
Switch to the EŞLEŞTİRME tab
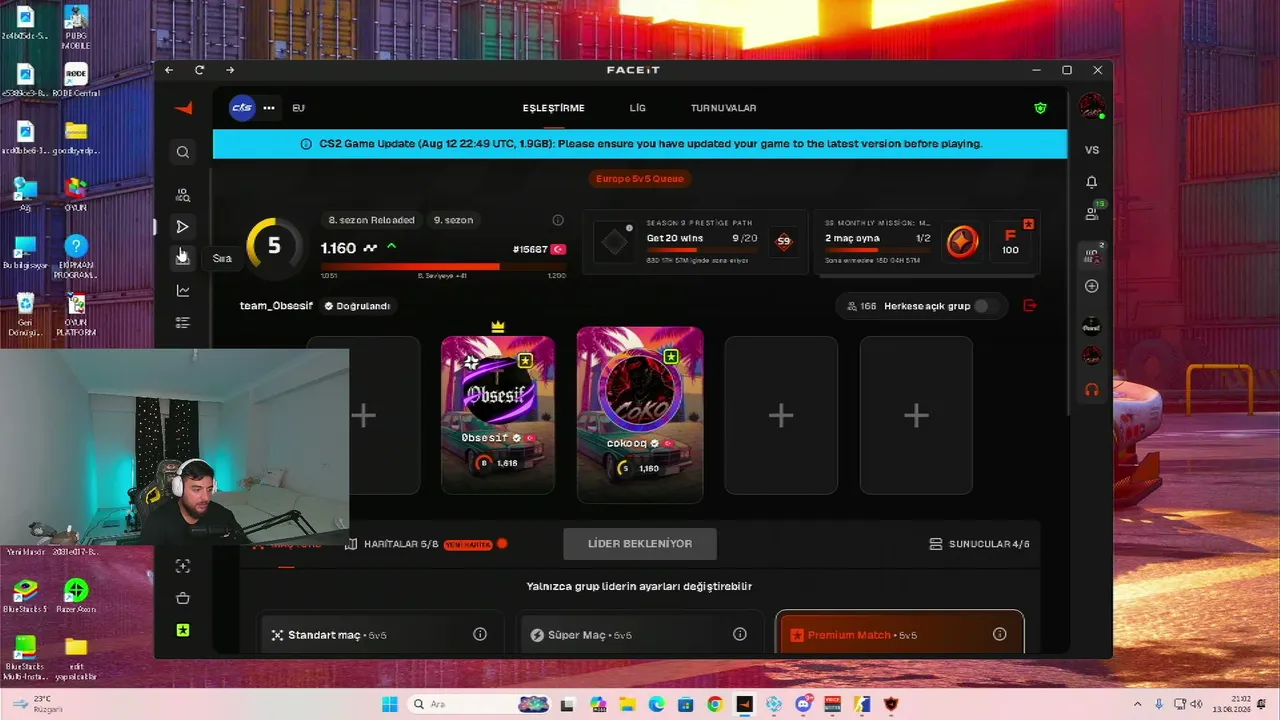pyautogui.click(x=553, y=108)
